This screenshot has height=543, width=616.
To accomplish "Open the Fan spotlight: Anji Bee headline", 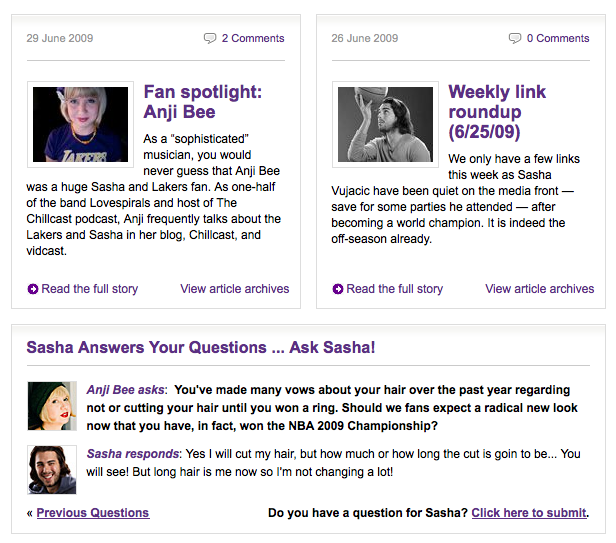I will pyautogui.click(x=202, y=102).
